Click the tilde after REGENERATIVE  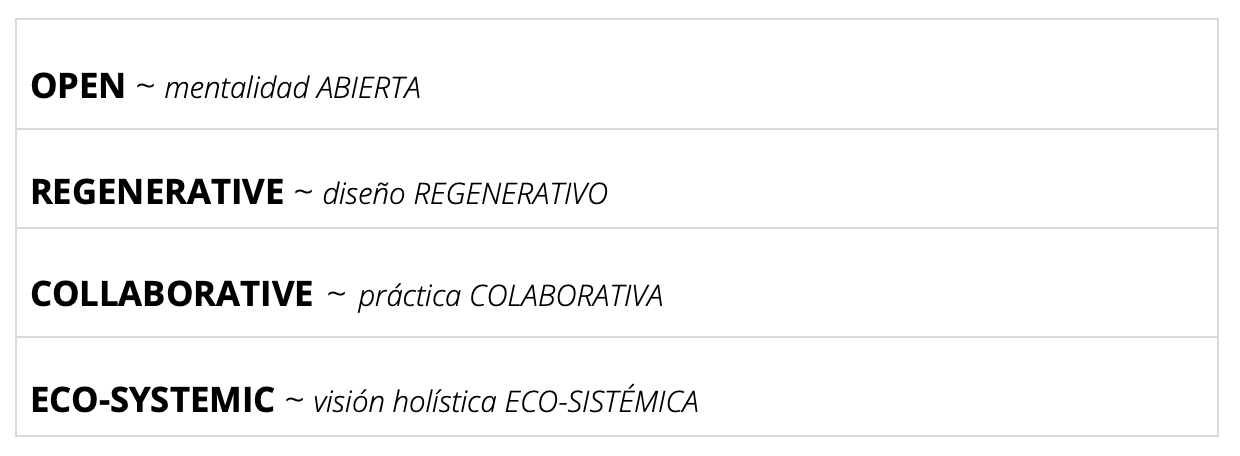(x=303, y=193)
